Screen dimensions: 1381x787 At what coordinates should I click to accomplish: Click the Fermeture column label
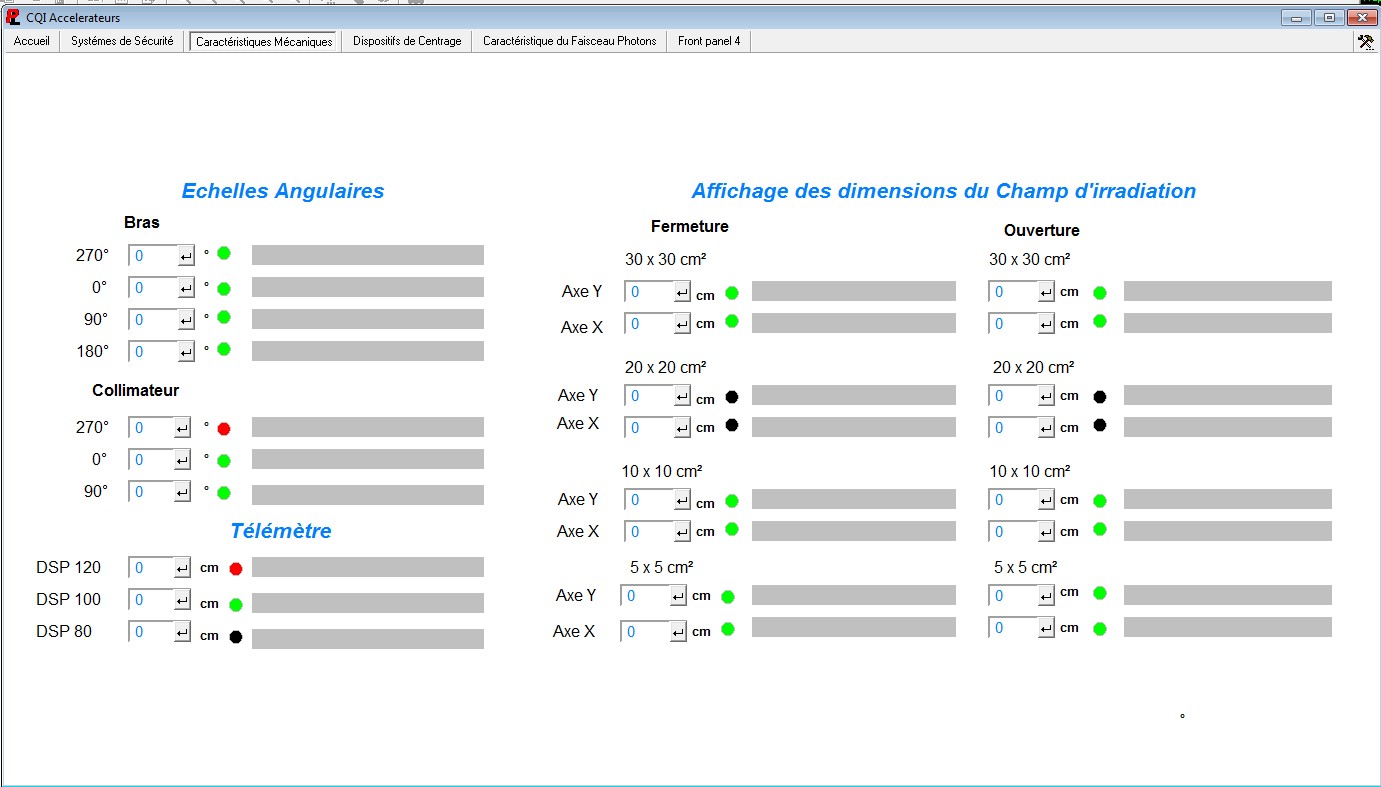tap(690, 226)
